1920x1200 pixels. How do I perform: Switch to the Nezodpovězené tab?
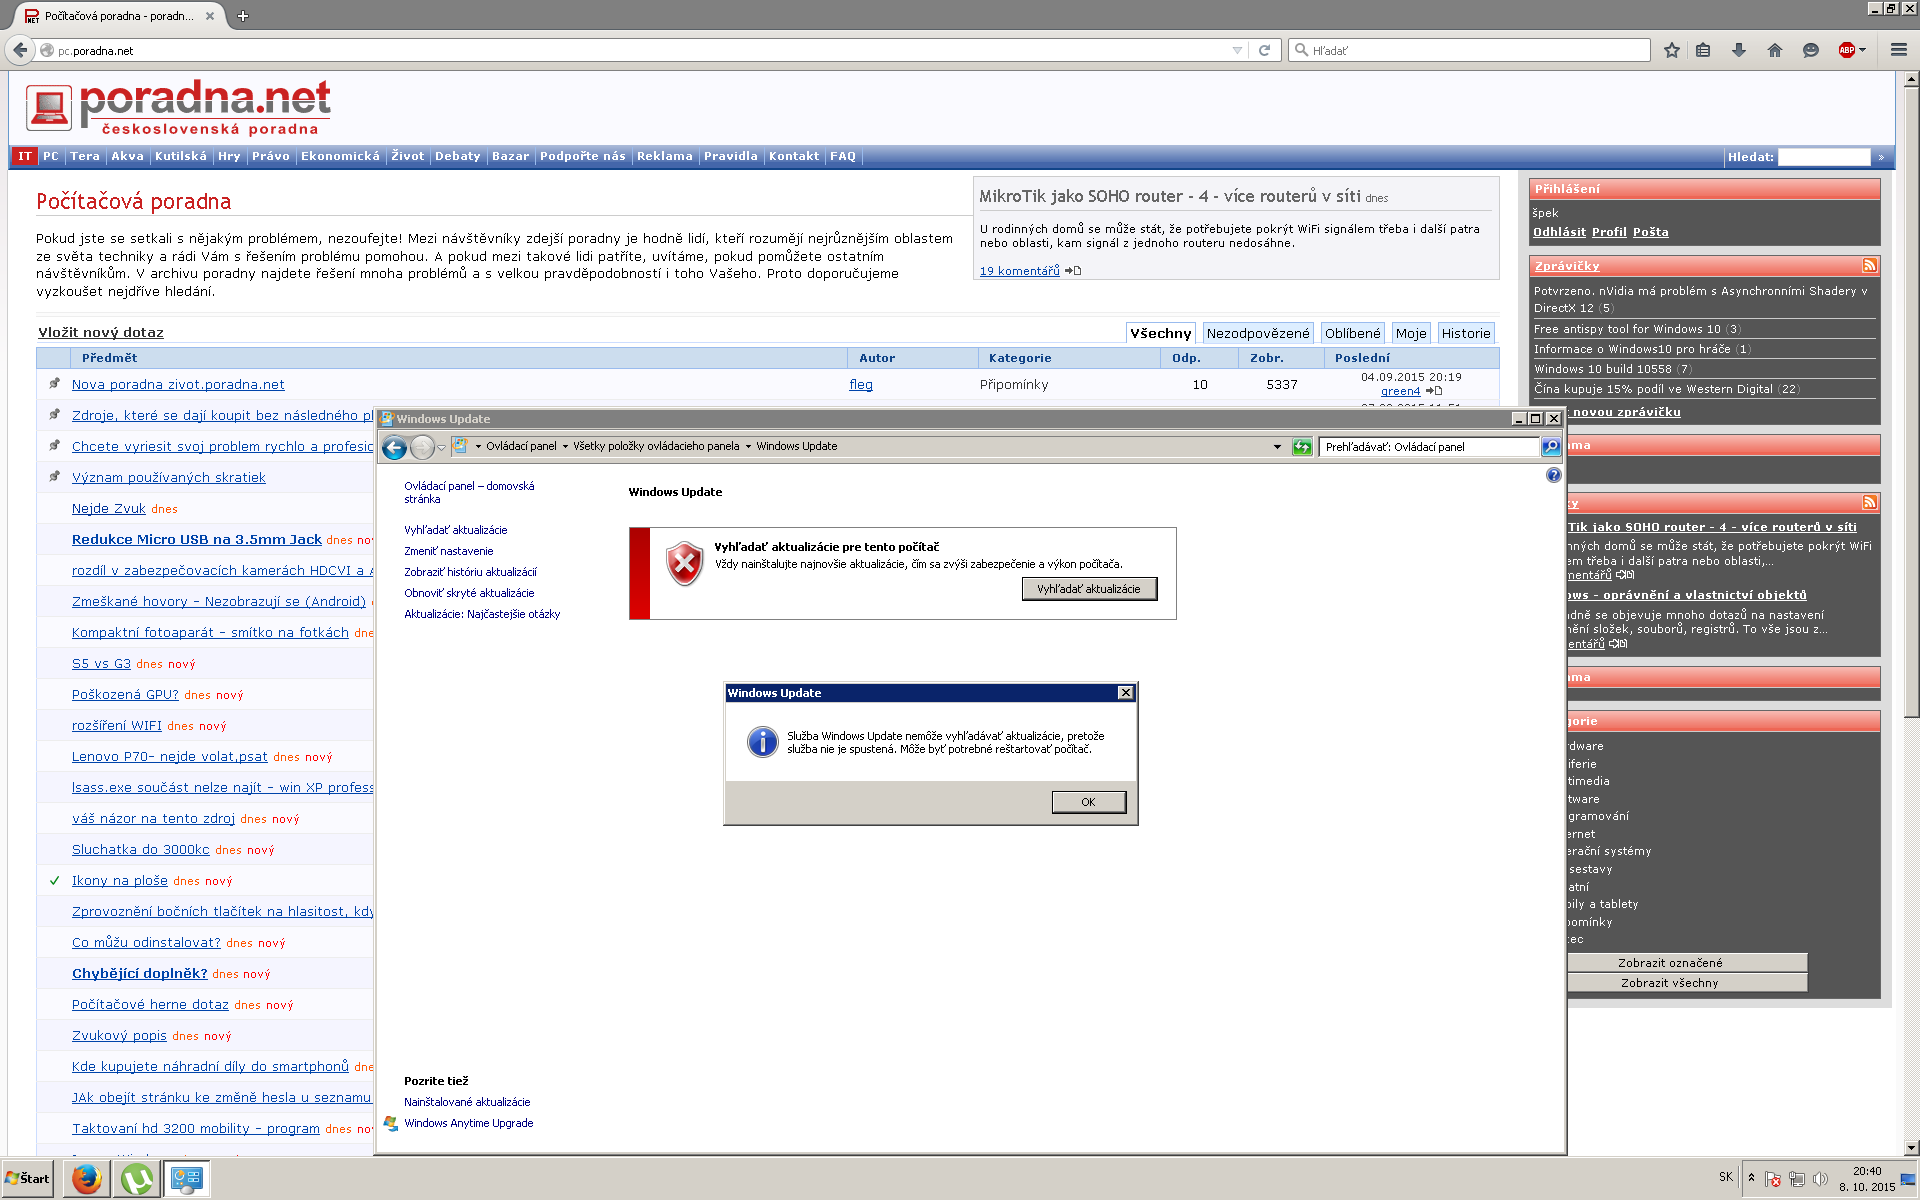1257,333
